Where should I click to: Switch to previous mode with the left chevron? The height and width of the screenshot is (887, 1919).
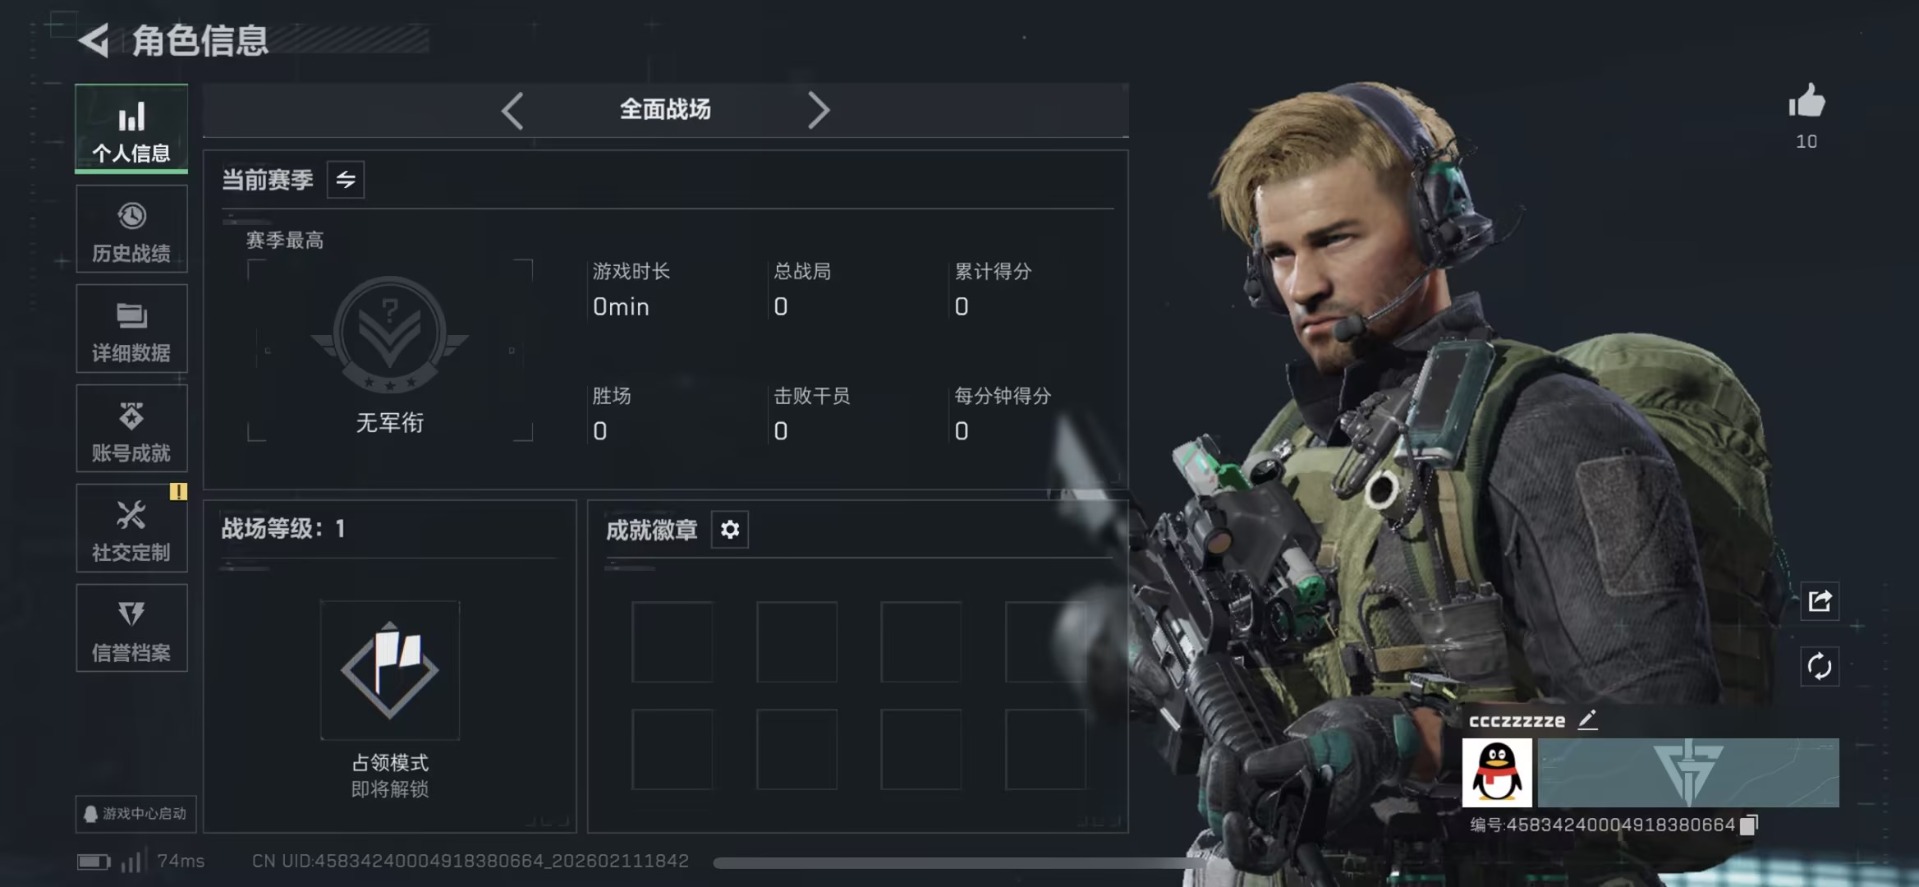(512, 110)
